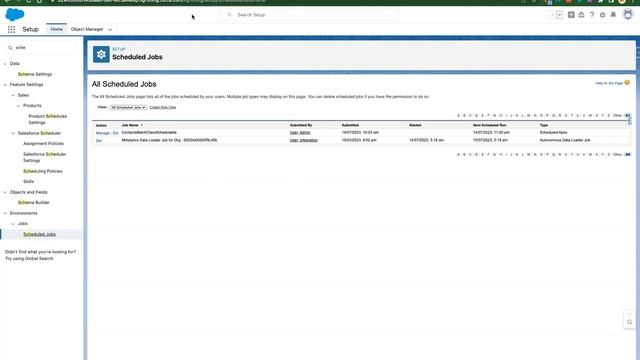The height and width of the screenshot is (360, 640).
Task: Click the Create New View link
Action: tap(162, 107)
